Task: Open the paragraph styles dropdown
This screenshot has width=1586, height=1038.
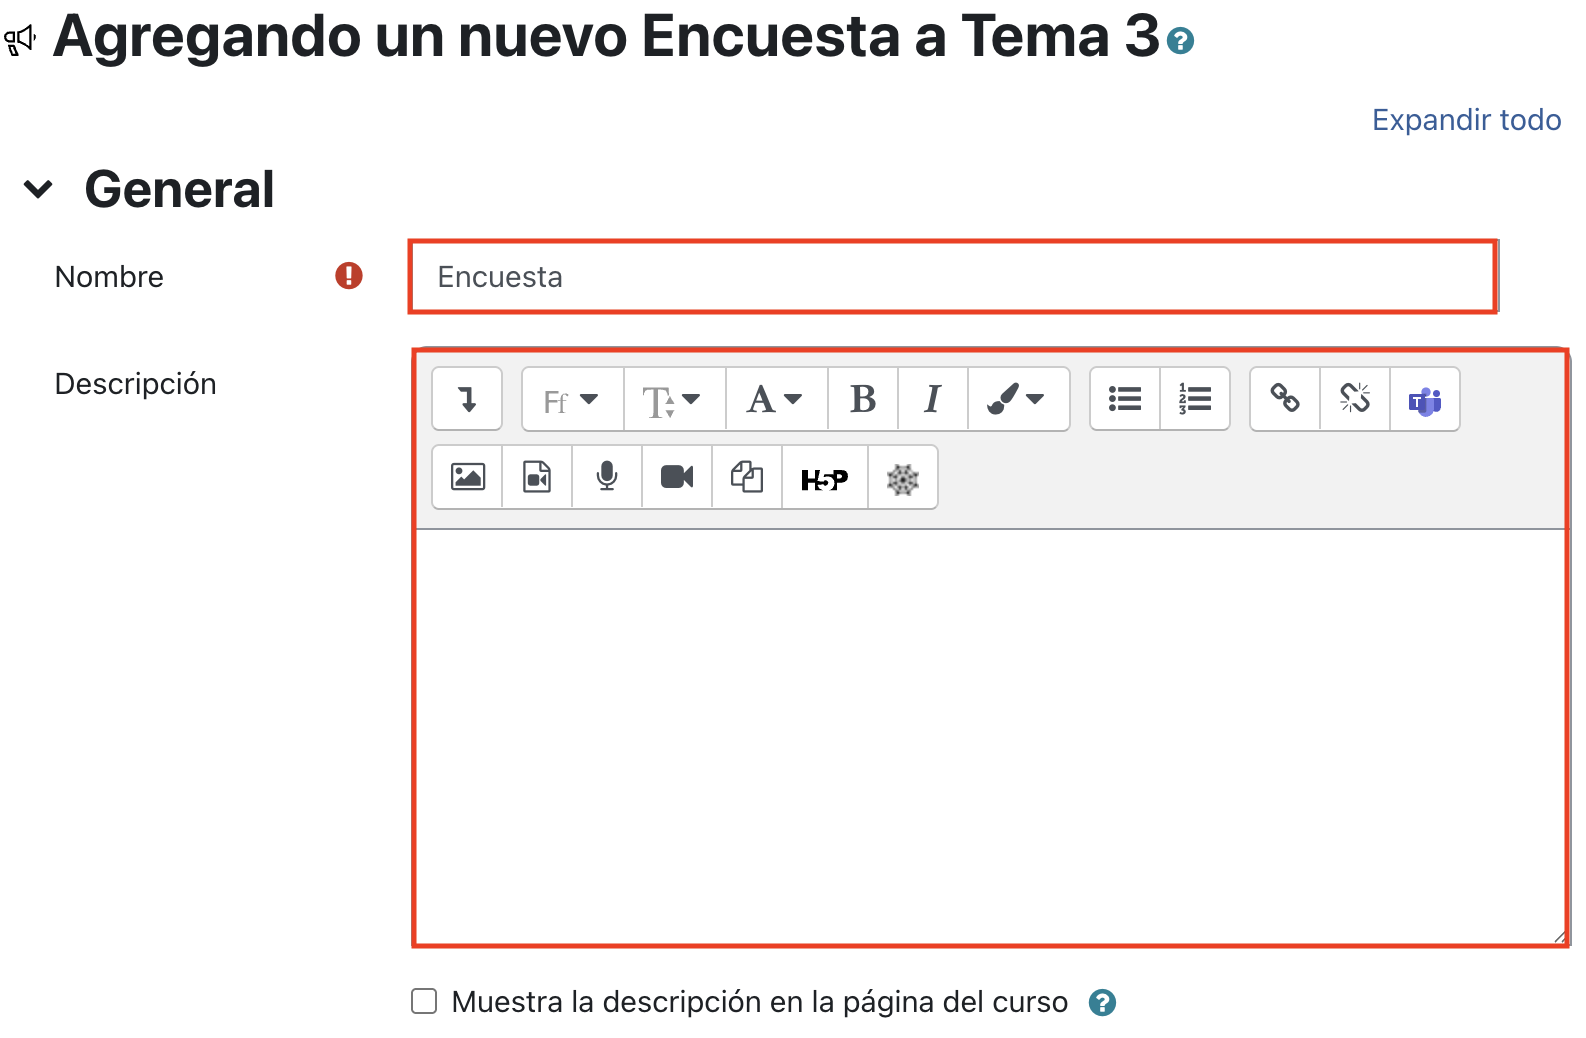Action: (x=776, y=399)
